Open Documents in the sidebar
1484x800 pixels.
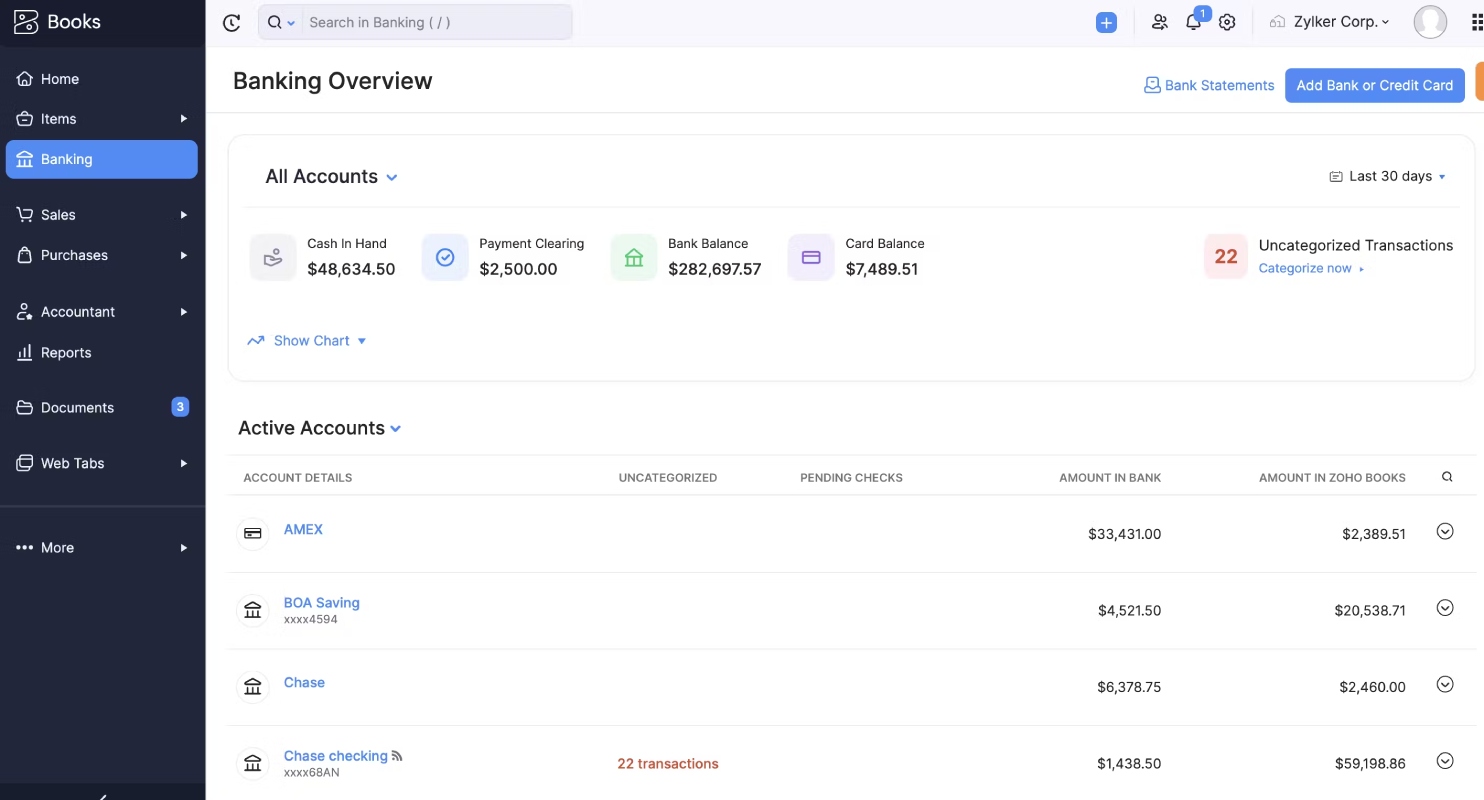point(102,408)
